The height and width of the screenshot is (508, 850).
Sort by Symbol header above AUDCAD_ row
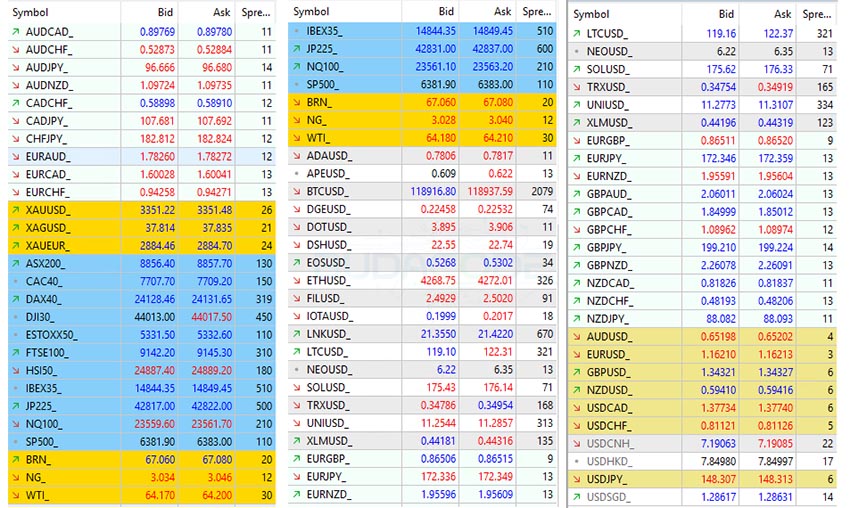[x=30, y=12]
